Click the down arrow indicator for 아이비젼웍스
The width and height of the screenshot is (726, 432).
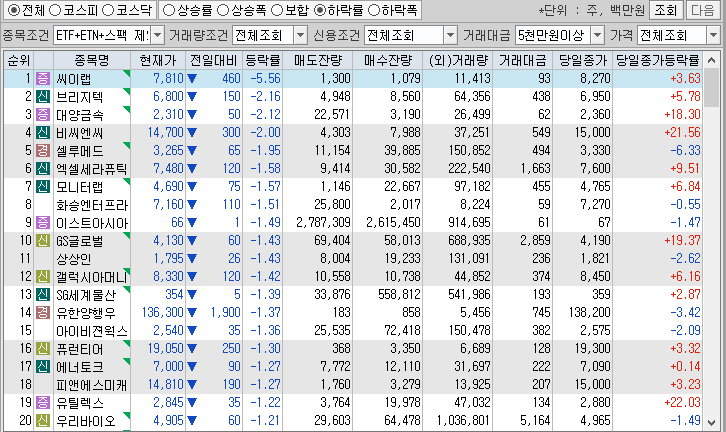[x=192, y=331]
